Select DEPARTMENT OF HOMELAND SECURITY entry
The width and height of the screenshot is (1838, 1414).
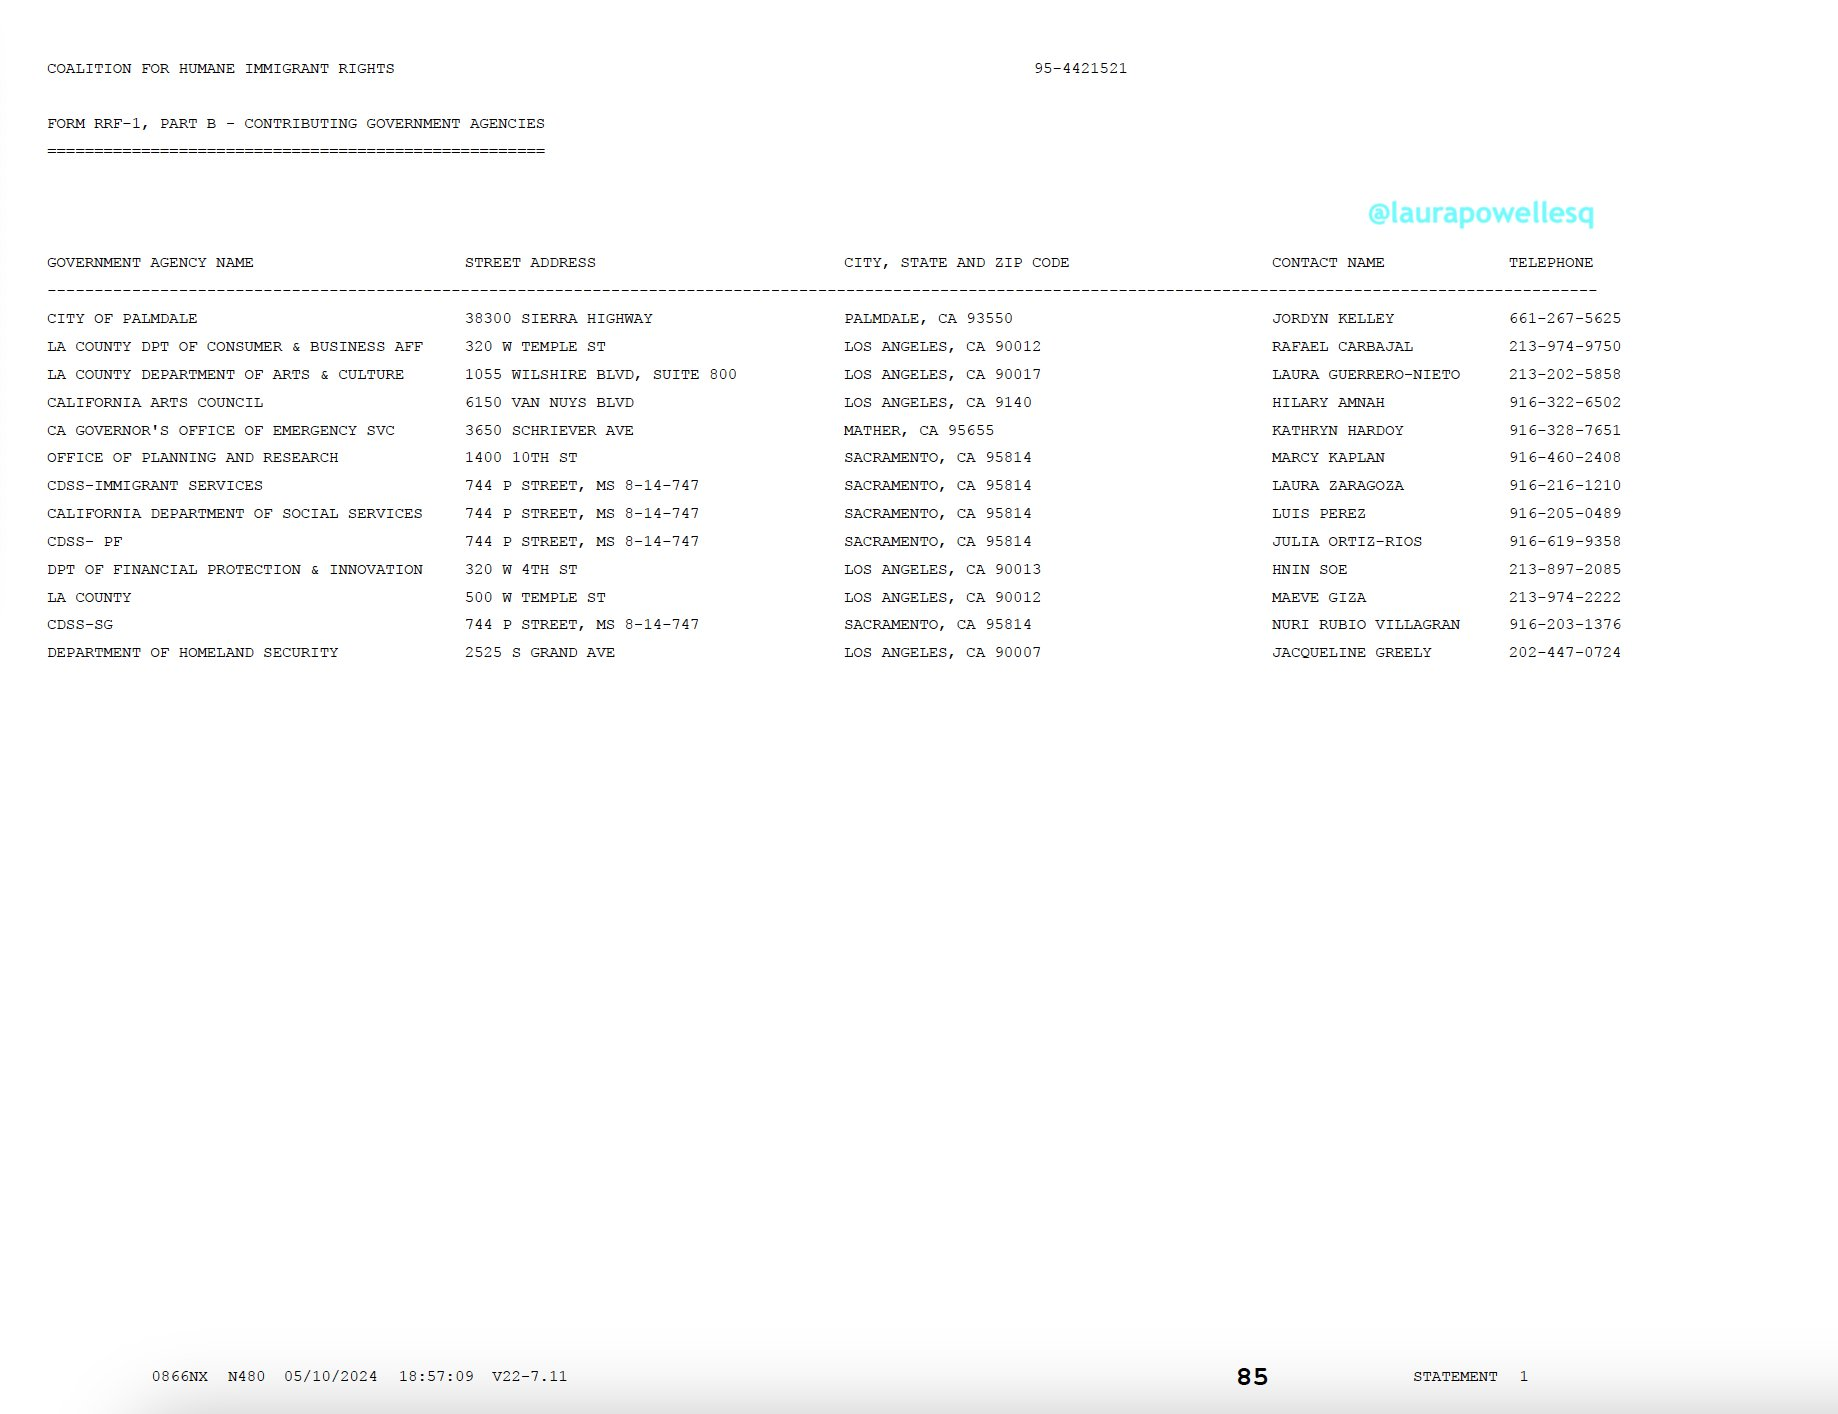tap(193, 653)
